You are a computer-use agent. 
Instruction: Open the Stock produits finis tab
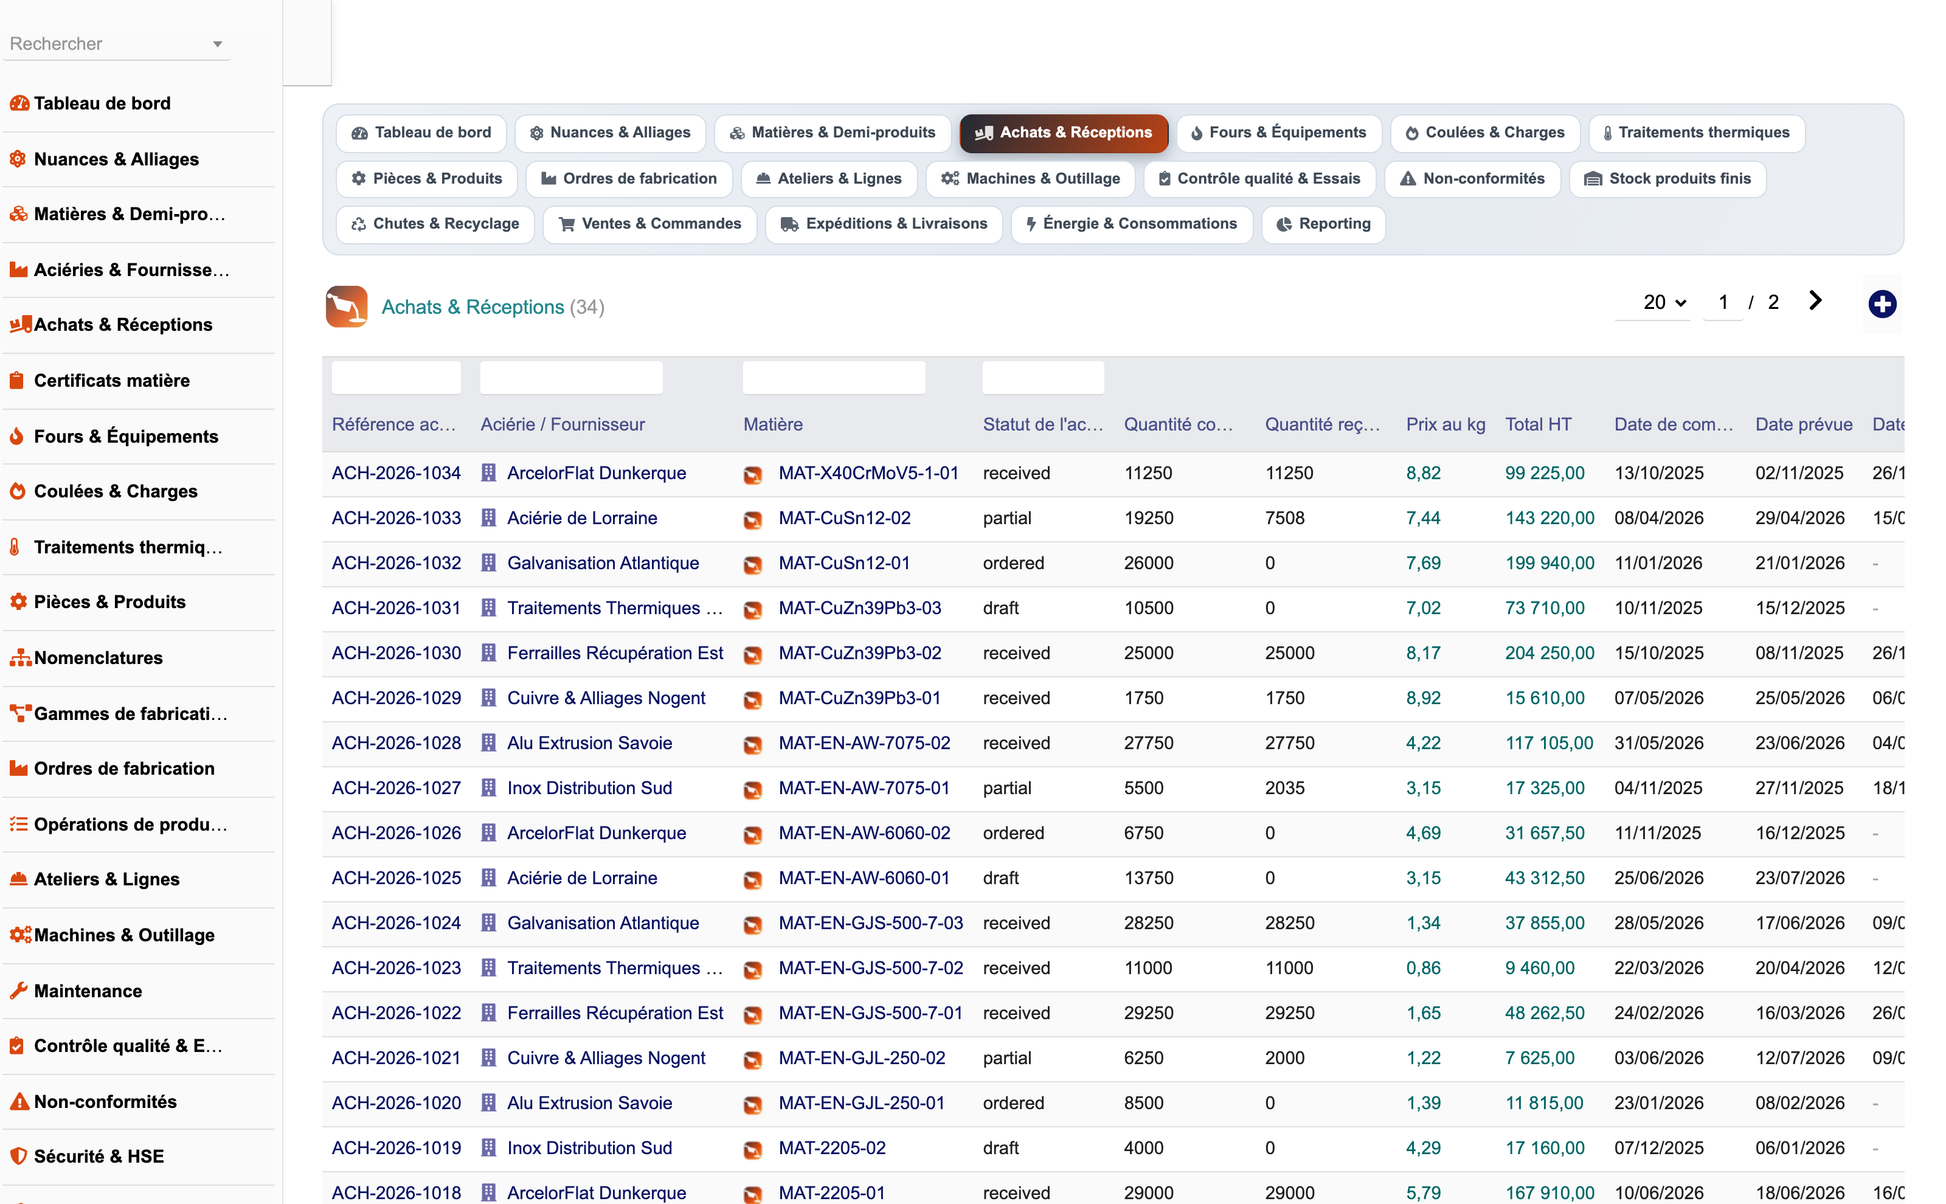click(x=1668, y=179)
